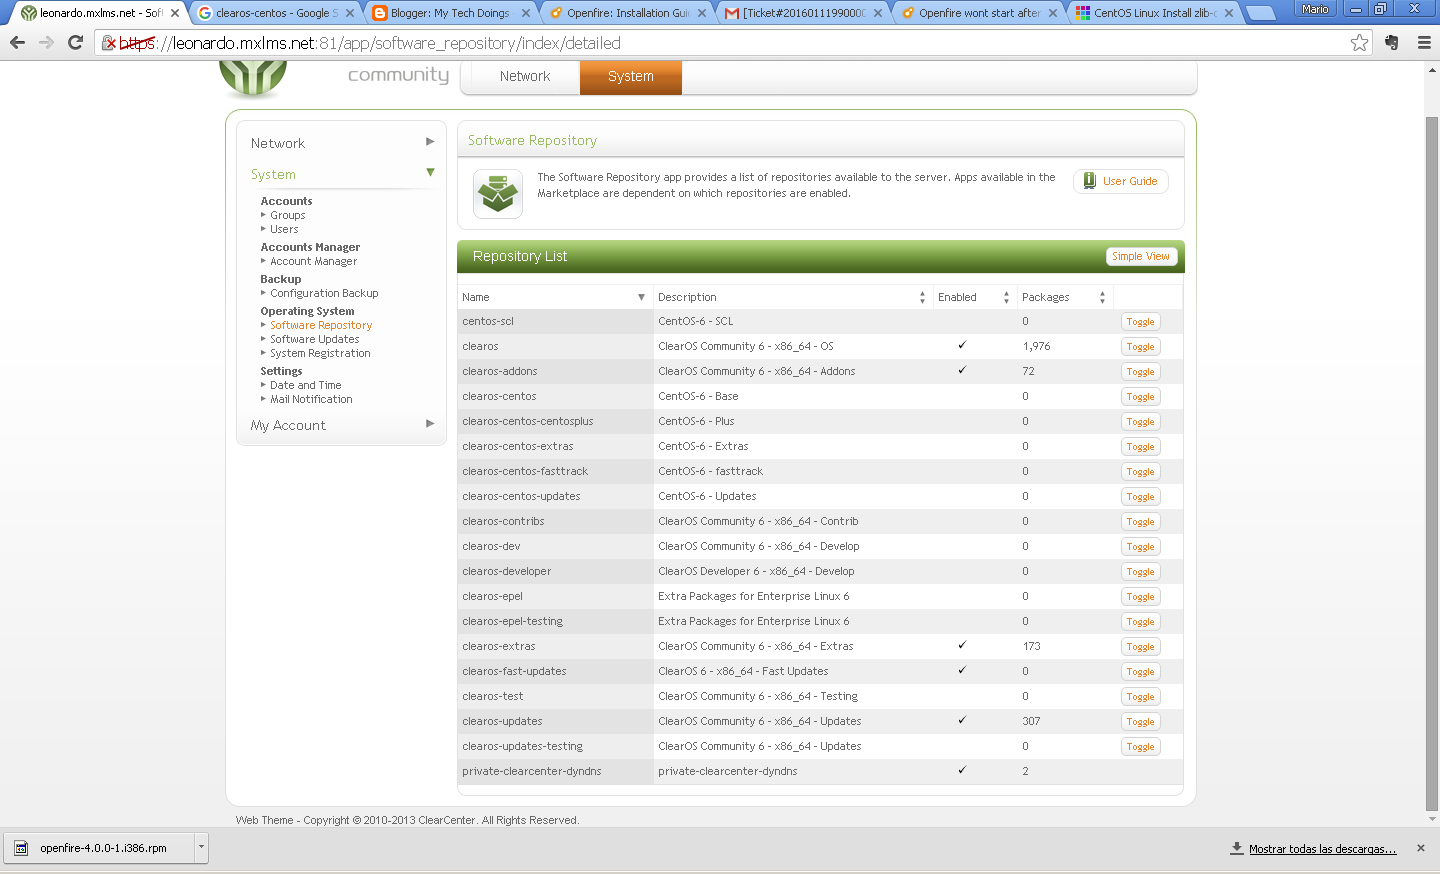
Task: Open Software Updates in sidebar
Action: [314, 339]
